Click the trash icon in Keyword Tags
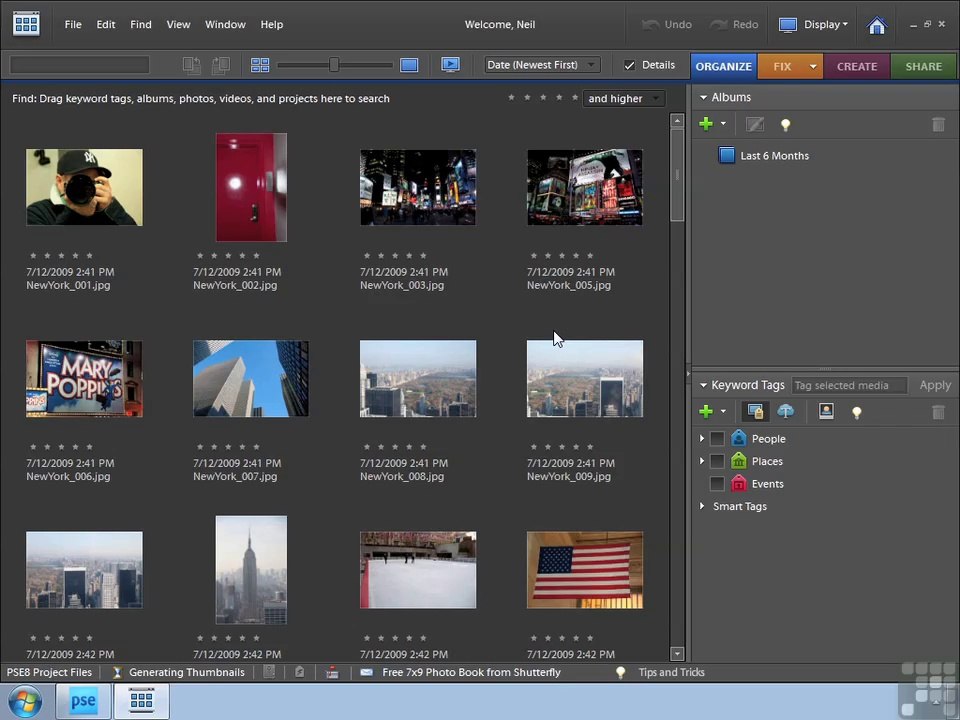Viewport: 960px width, 720px height. pyautogui.click(x=938, y=412)
